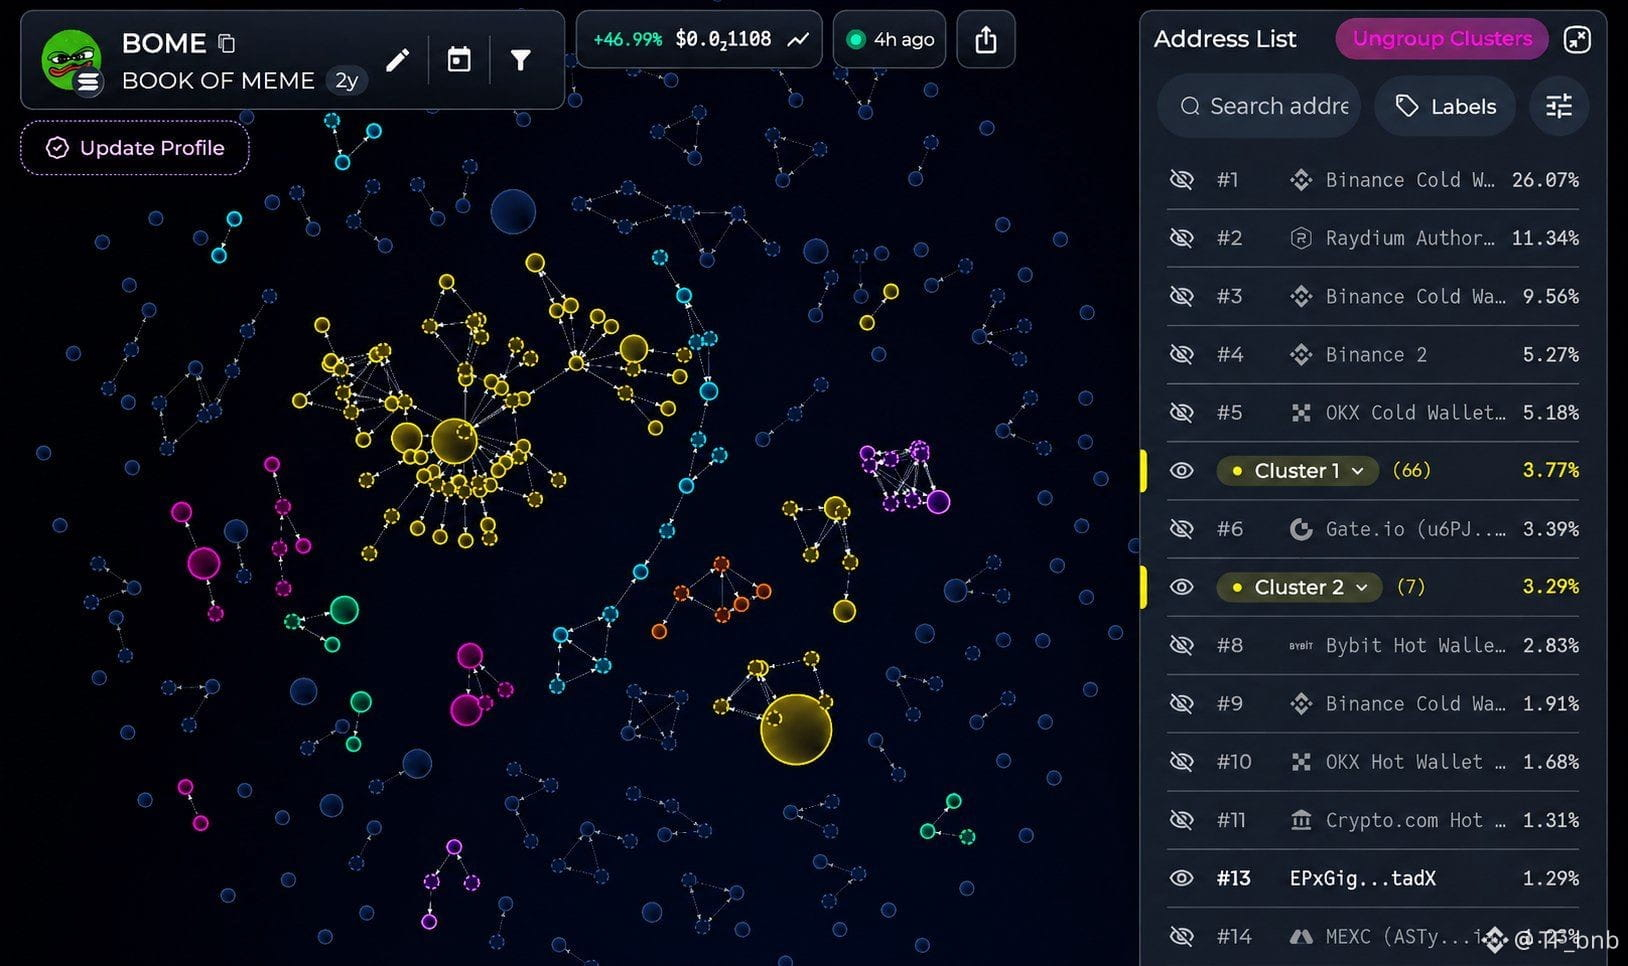Image resolution: width=1628 pixels, height=966 pixels.
Task: Expand the Cluster 2 dropdown
Action: (x=1300, y=587)
